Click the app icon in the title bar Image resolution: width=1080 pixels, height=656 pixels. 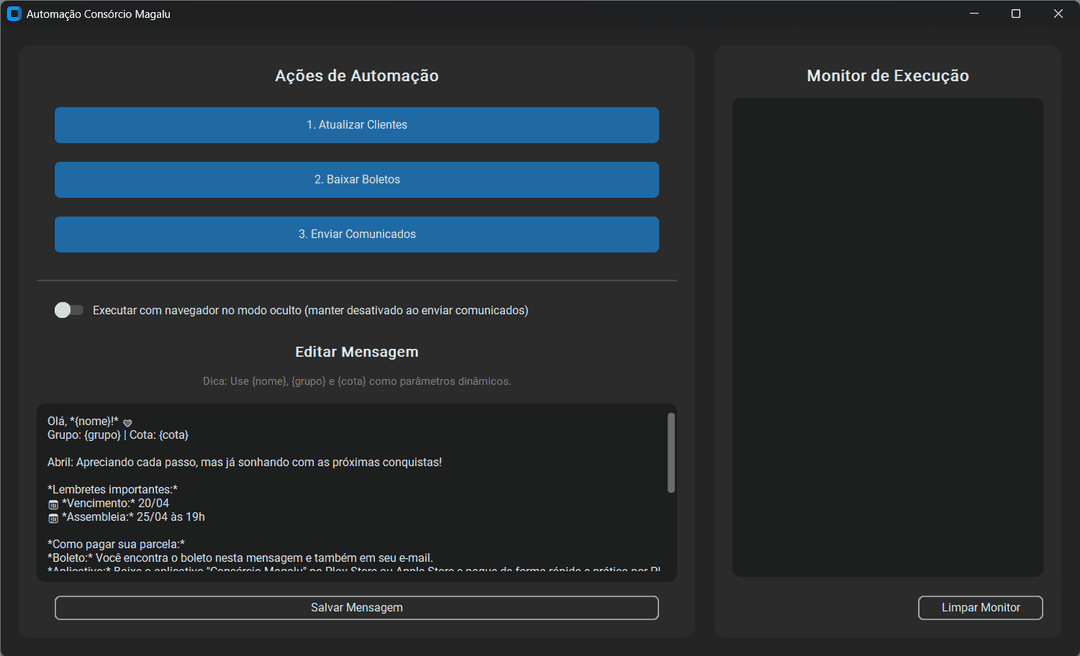point(14,14)
